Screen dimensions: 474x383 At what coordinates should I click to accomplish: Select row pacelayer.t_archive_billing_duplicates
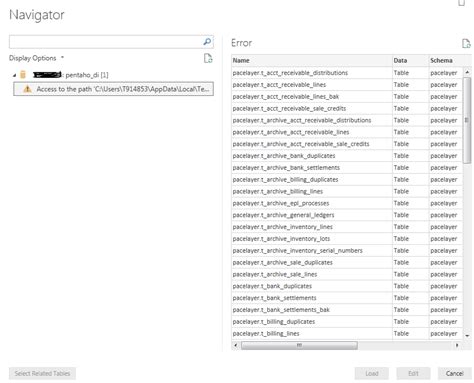pyautogui.click(x=347, y=179)
